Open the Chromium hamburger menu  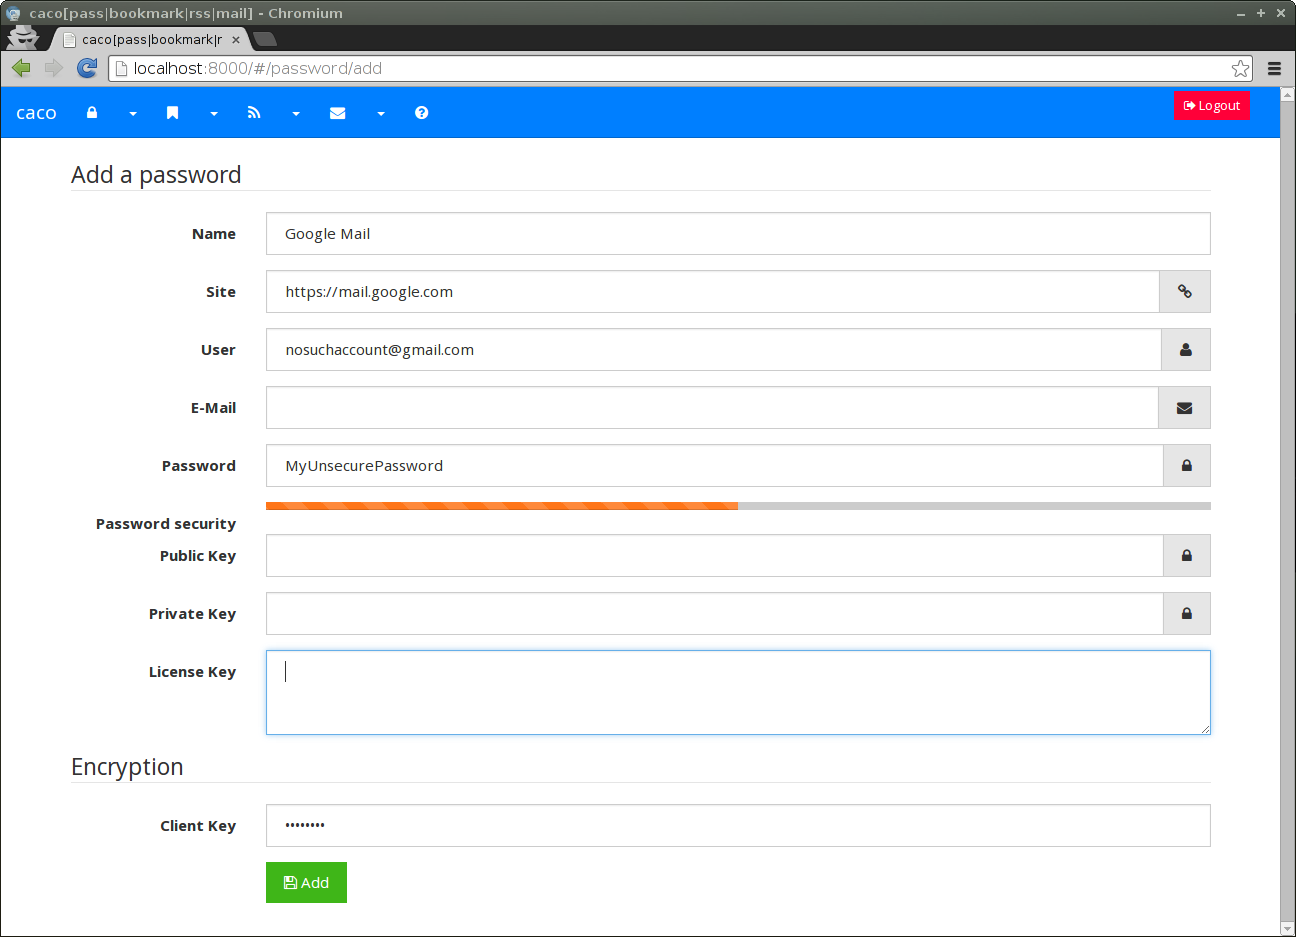[1274, 68]
